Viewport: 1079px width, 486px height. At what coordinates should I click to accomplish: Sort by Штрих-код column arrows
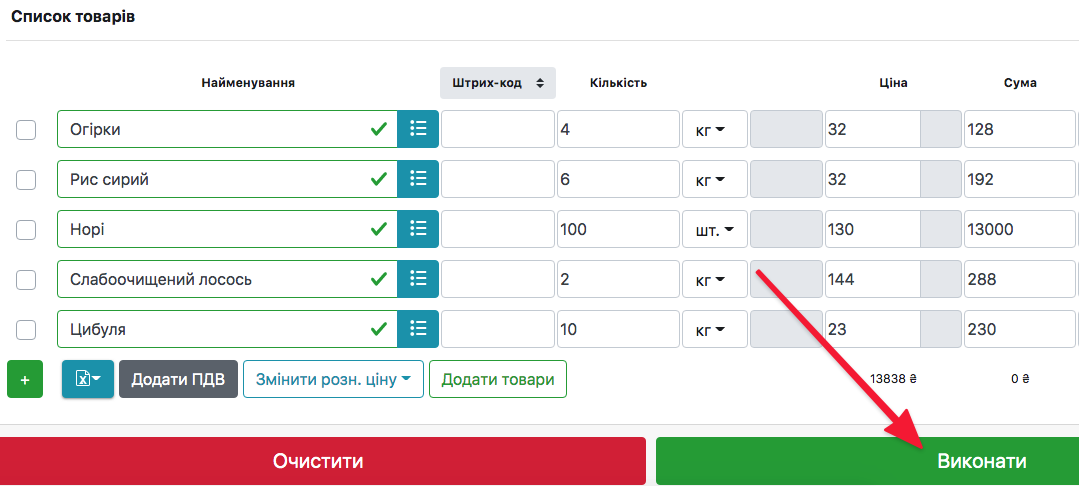pyautogui.click(x=540, y=83)
